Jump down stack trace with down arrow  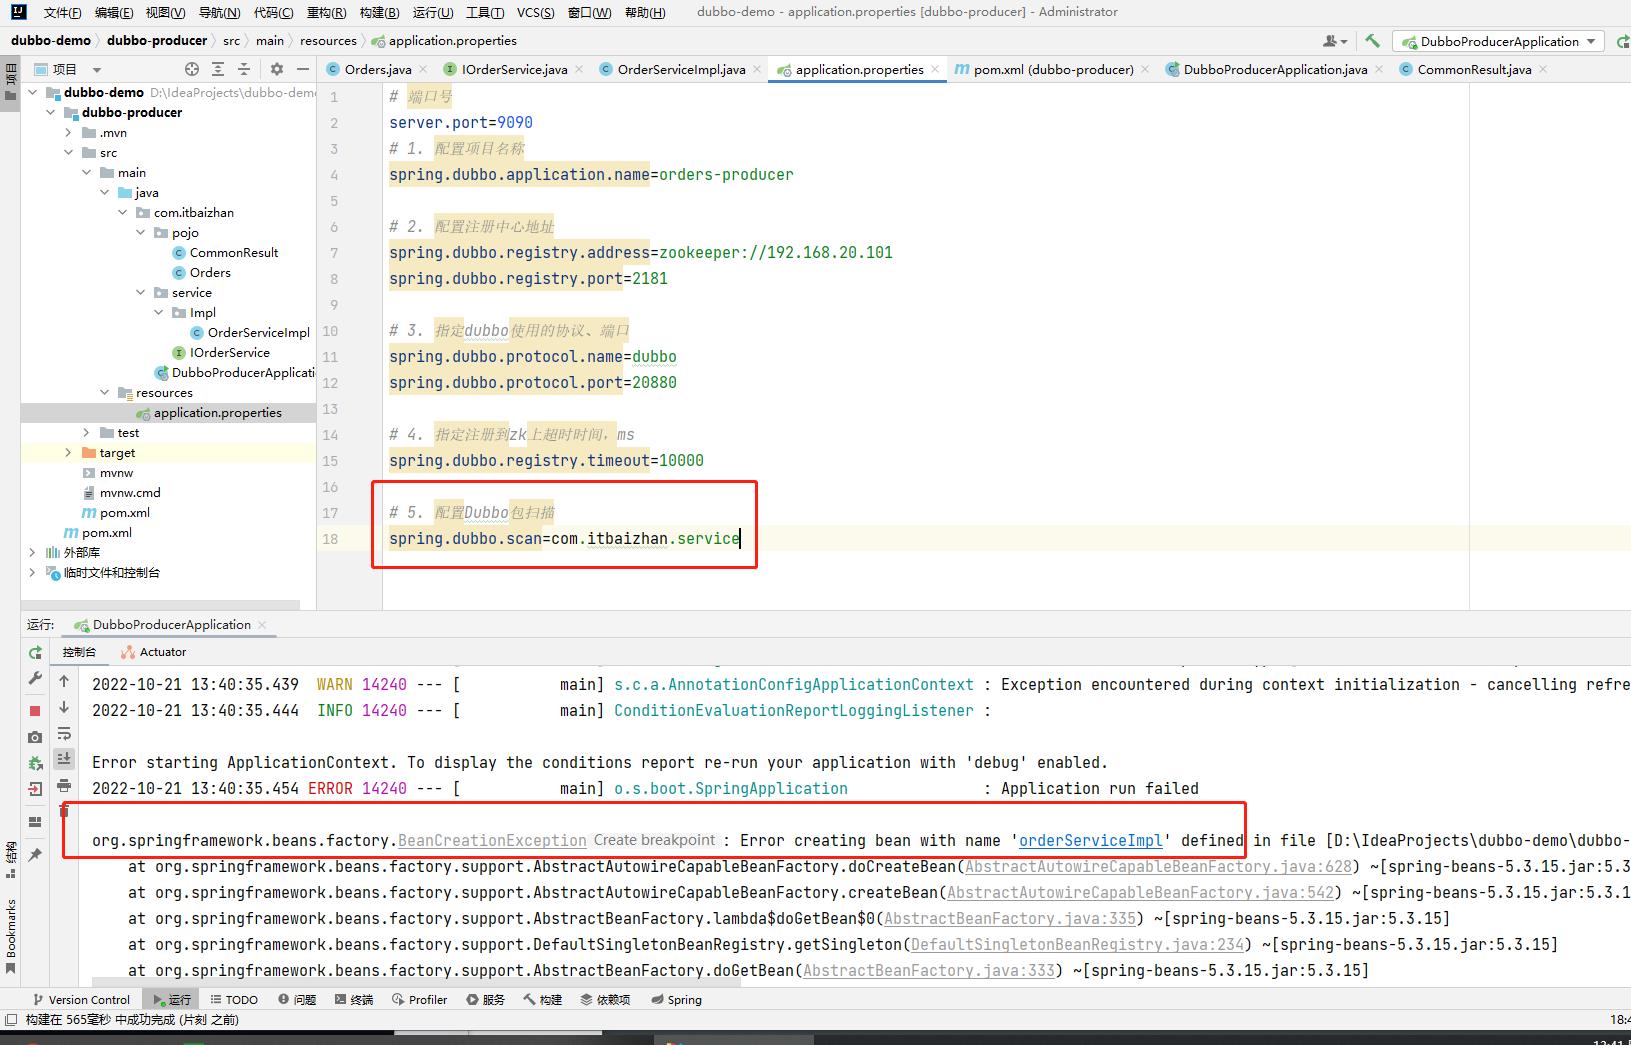64,707
